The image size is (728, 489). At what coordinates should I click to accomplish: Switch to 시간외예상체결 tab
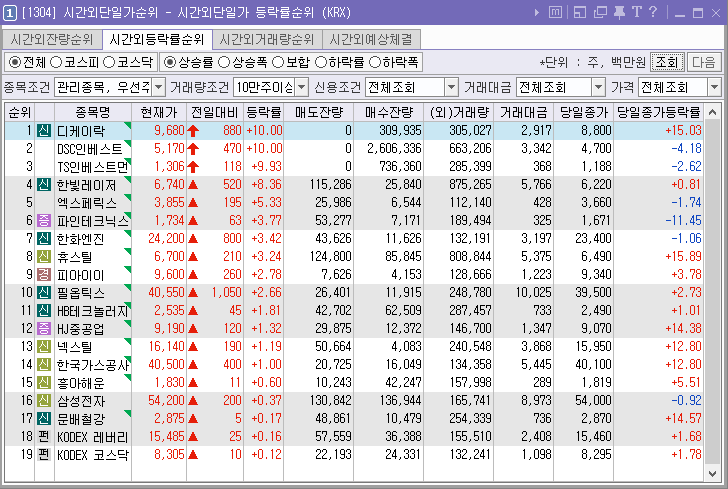371,39
